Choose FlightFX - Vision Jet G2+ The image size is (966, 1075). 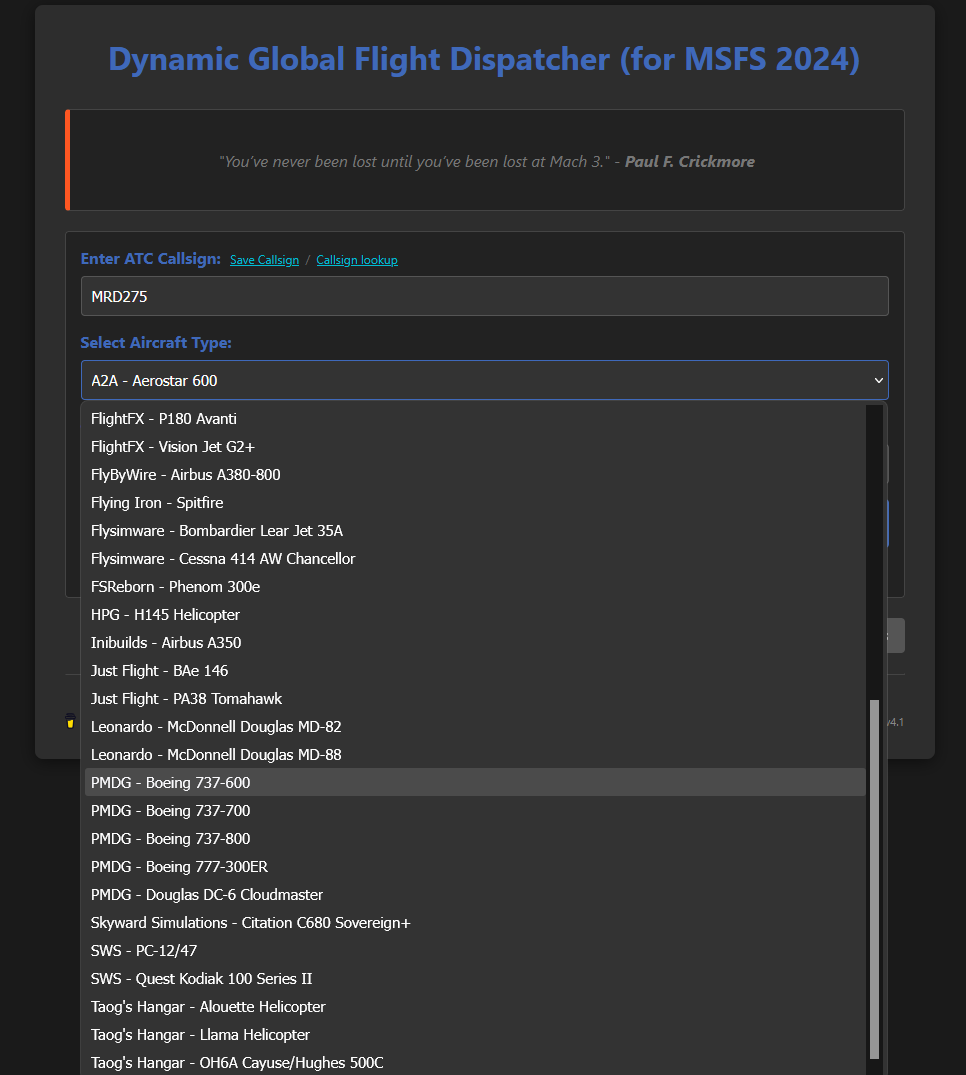click(x=475, y=446)
